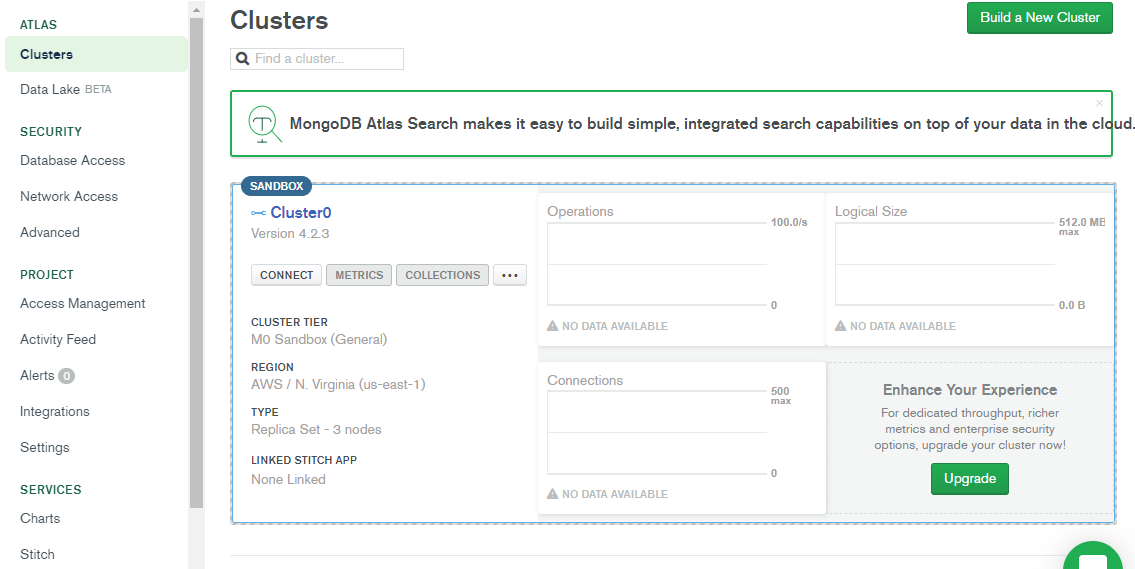Open Integrations
Viewport: 1135px width, 569px height.
(x=55, y=411)
